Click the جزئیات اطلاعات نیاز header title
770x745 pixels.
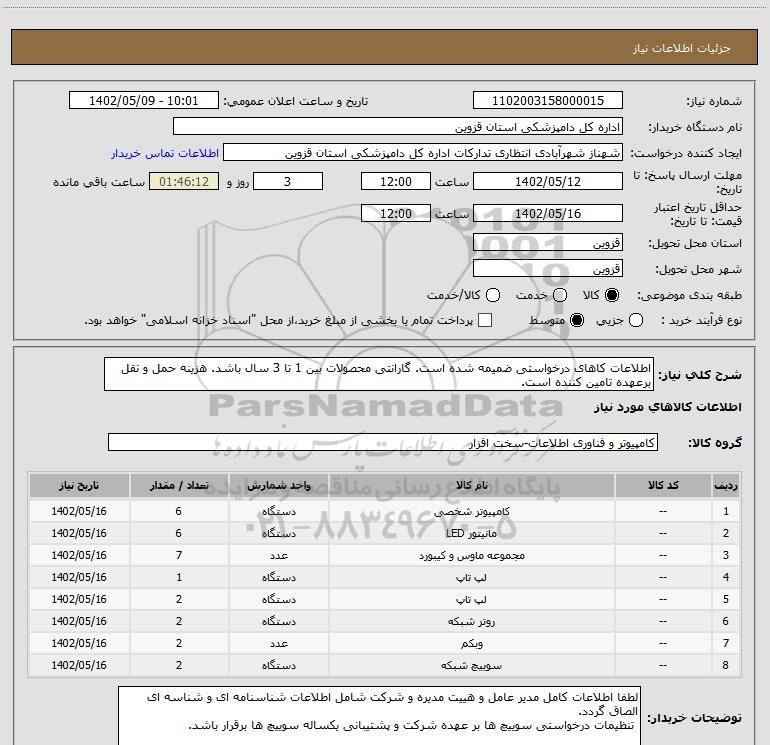pos(681,48)
